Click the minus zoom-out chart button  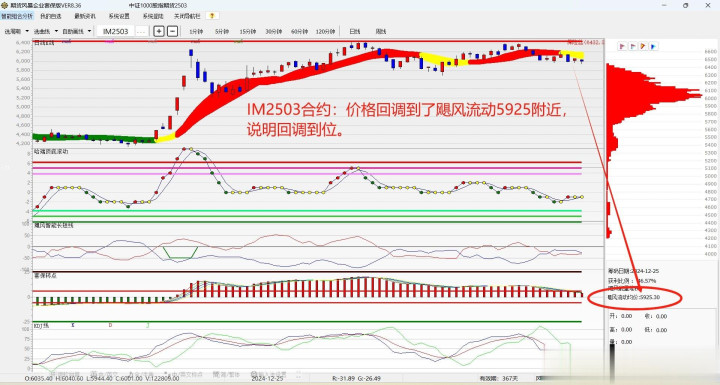[x=172, y=31]
